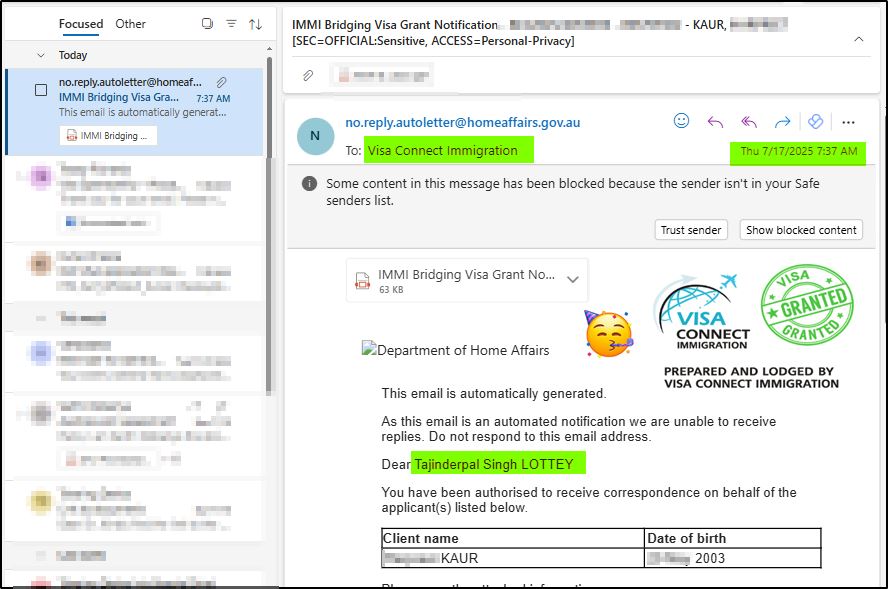Collapse the Today group chevron
Image resolution: width=888 pixels, height=589 pixels.
click(x=41, y=55)
